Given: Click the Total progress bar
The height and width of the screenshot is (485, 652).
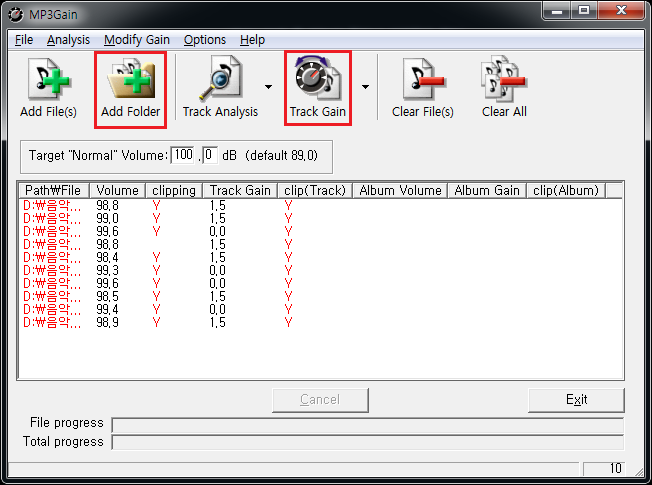Looking at the screenshot, I should point(368,442).
